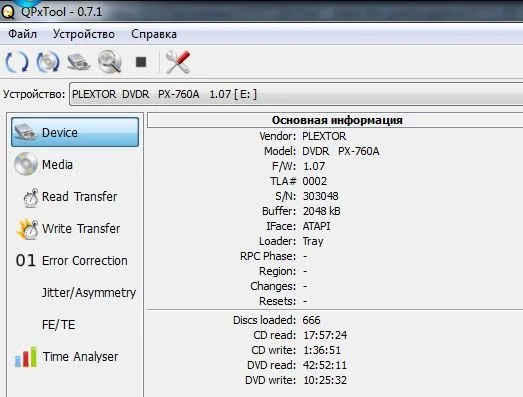
Task: Stop the running test with the square icon
Action: coord(141,62)
